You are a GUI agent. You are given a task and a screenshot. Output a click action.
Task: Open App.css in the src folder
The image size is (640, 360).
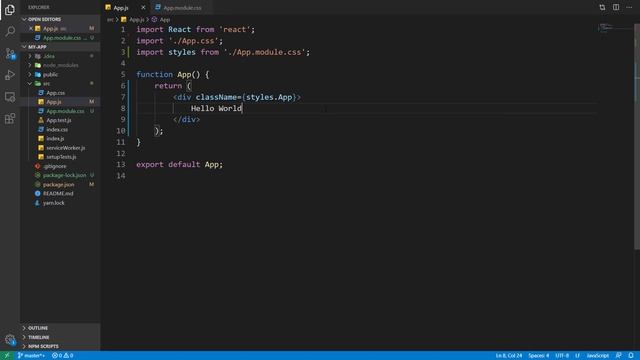60,93
